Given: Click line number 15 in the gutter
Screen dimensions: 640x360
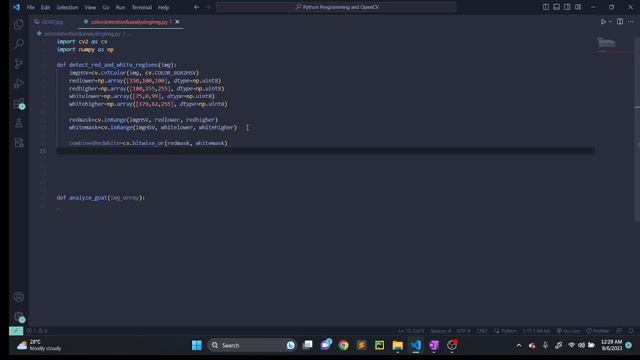Looking at the screenshot, I should (43, 151).
